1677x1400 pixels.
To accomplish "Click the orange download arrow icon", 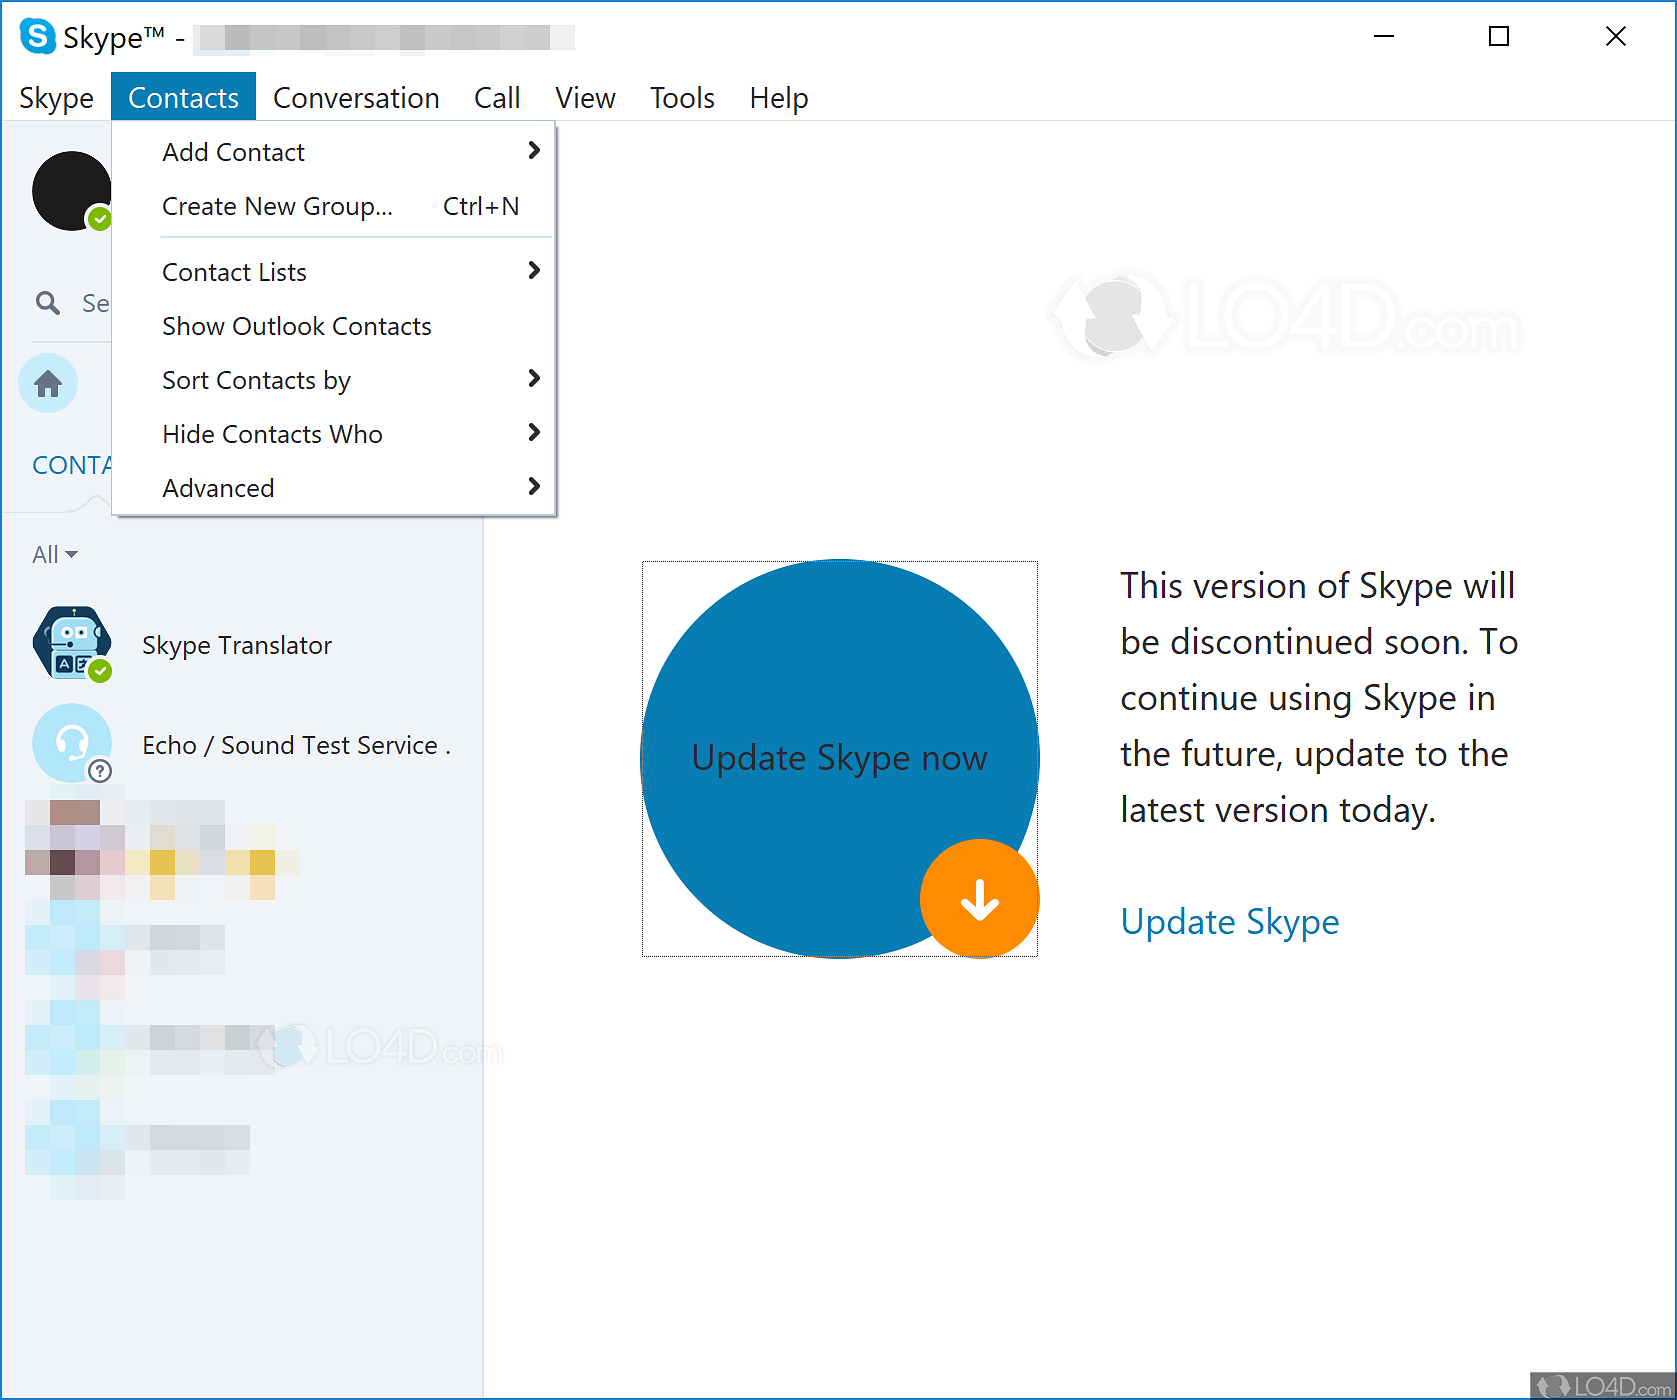I will [979, 899].
